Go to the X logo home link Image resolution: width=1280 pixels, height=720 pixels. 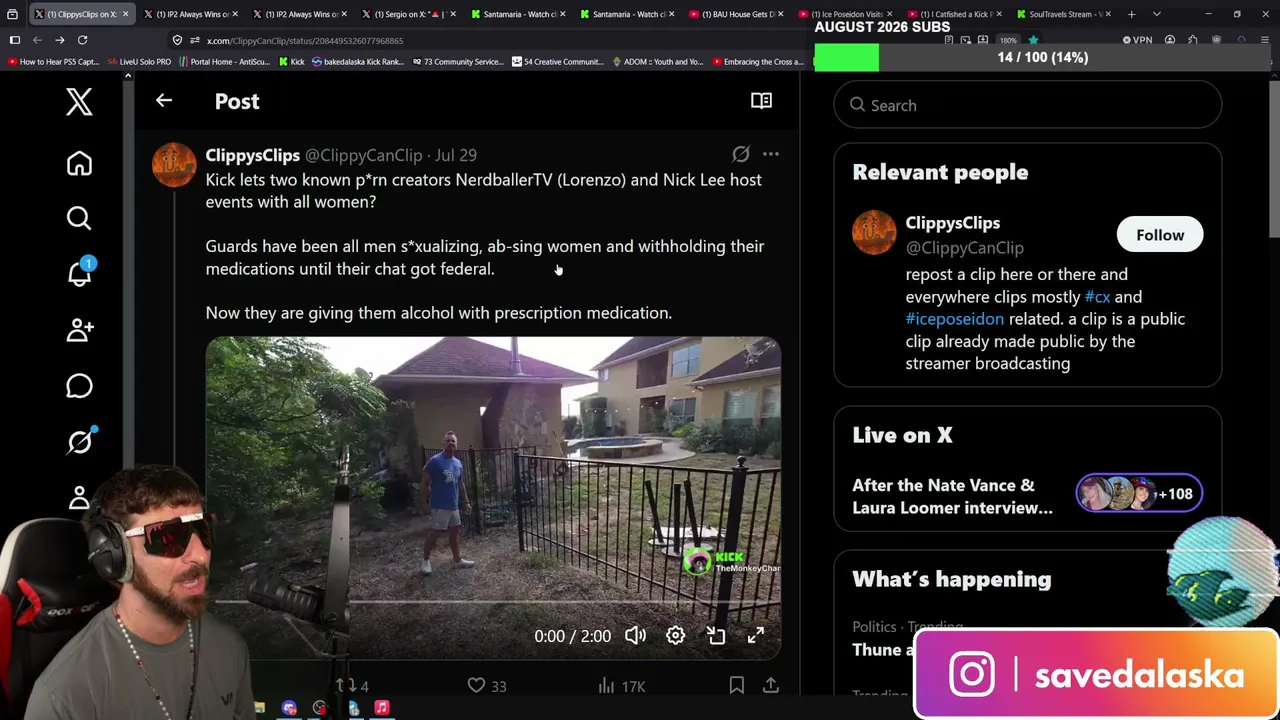tap(79, 102)
